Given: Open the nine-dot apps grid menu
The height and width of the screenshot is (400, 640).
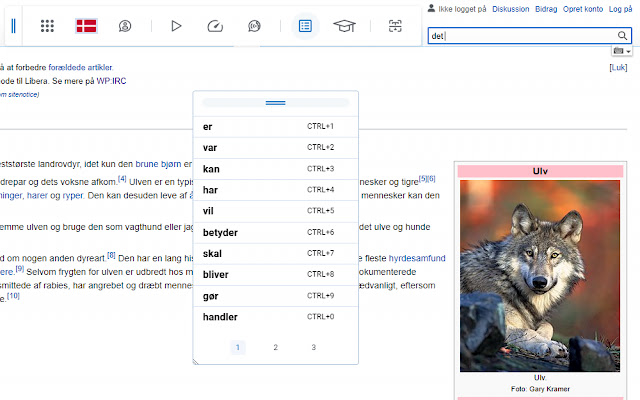Looking at the screenshot, I should tap(47, 26).
